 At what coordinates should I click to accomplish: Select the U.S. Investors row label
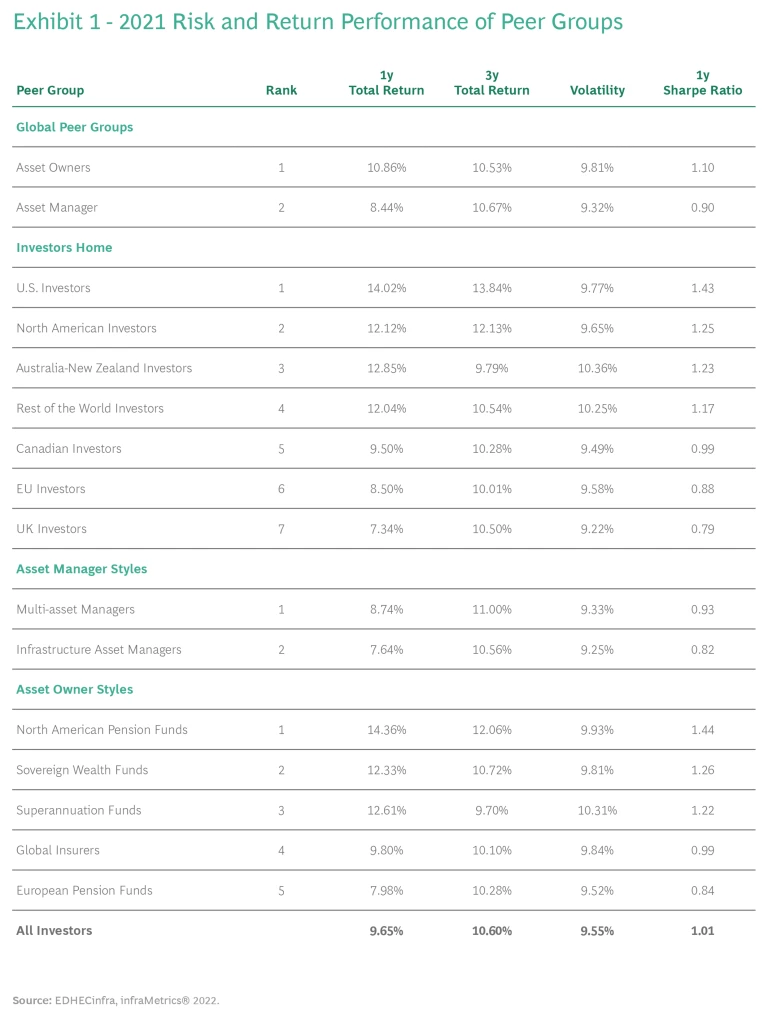click(x=53, y=288)
